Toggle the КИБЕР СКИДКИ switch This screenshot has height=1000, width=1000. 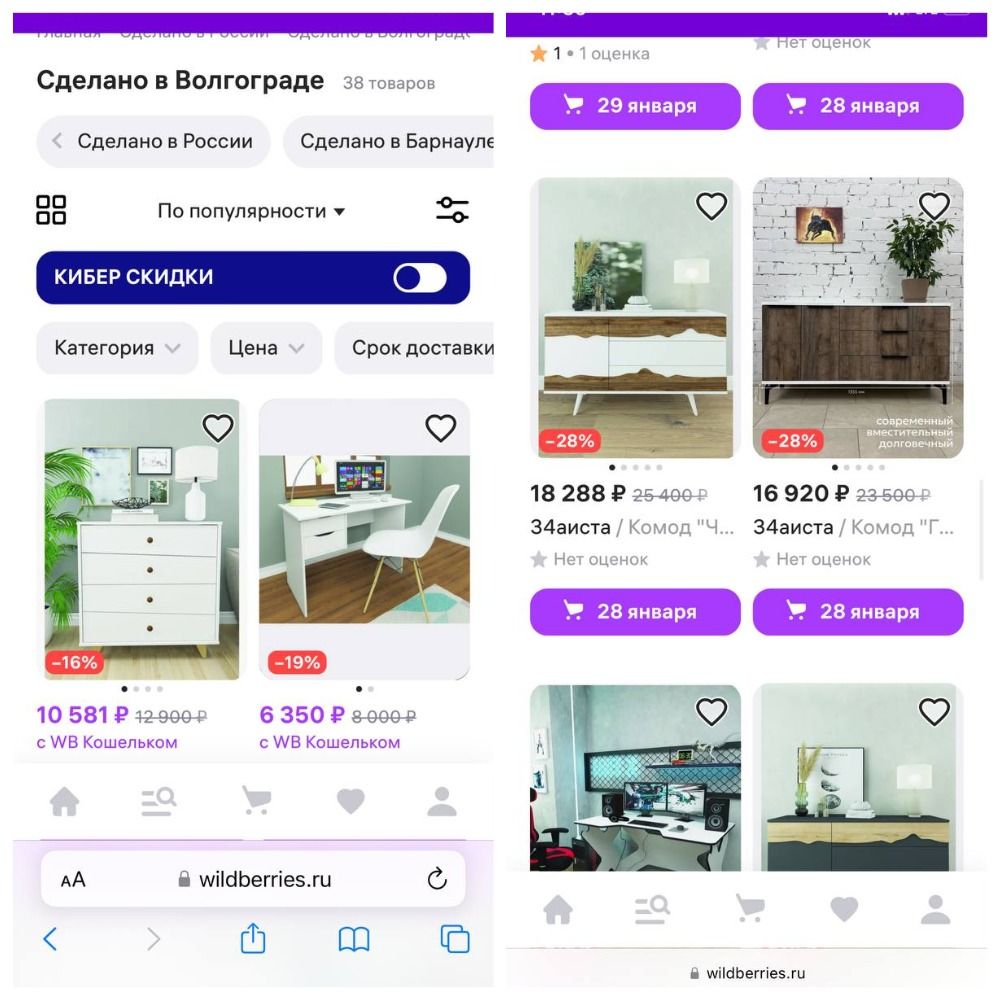point(420,277)
